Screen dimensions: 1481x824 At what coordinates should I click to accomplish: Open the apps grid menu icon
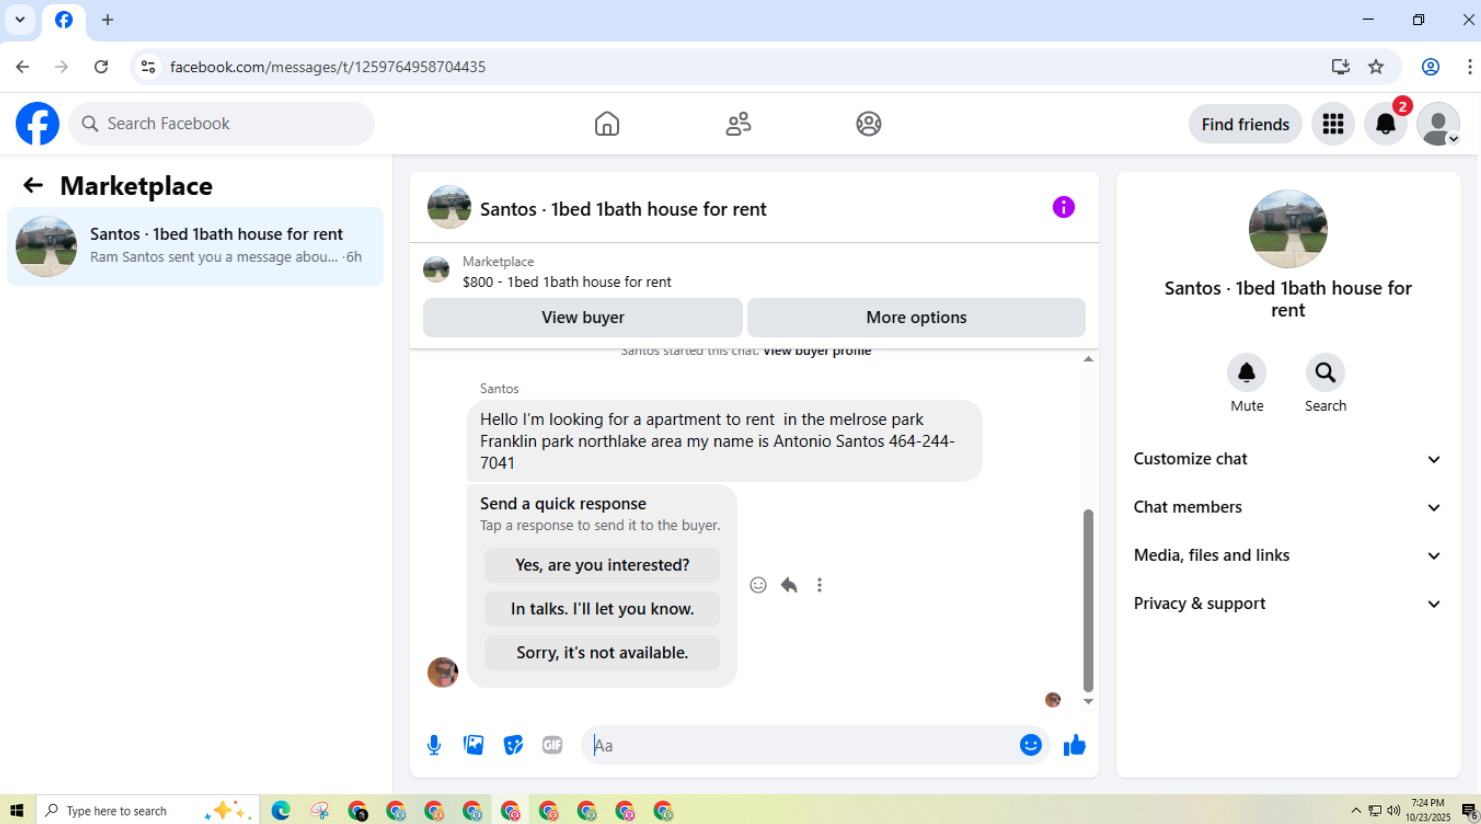1333,124
